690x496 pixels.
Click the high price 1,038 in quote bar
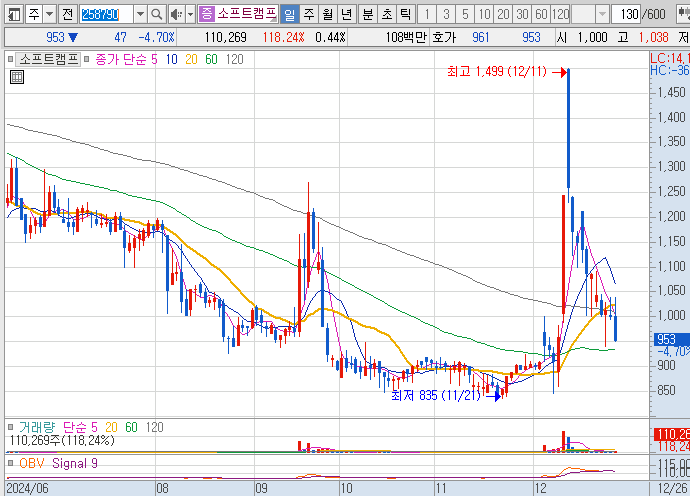pos(653,37)
